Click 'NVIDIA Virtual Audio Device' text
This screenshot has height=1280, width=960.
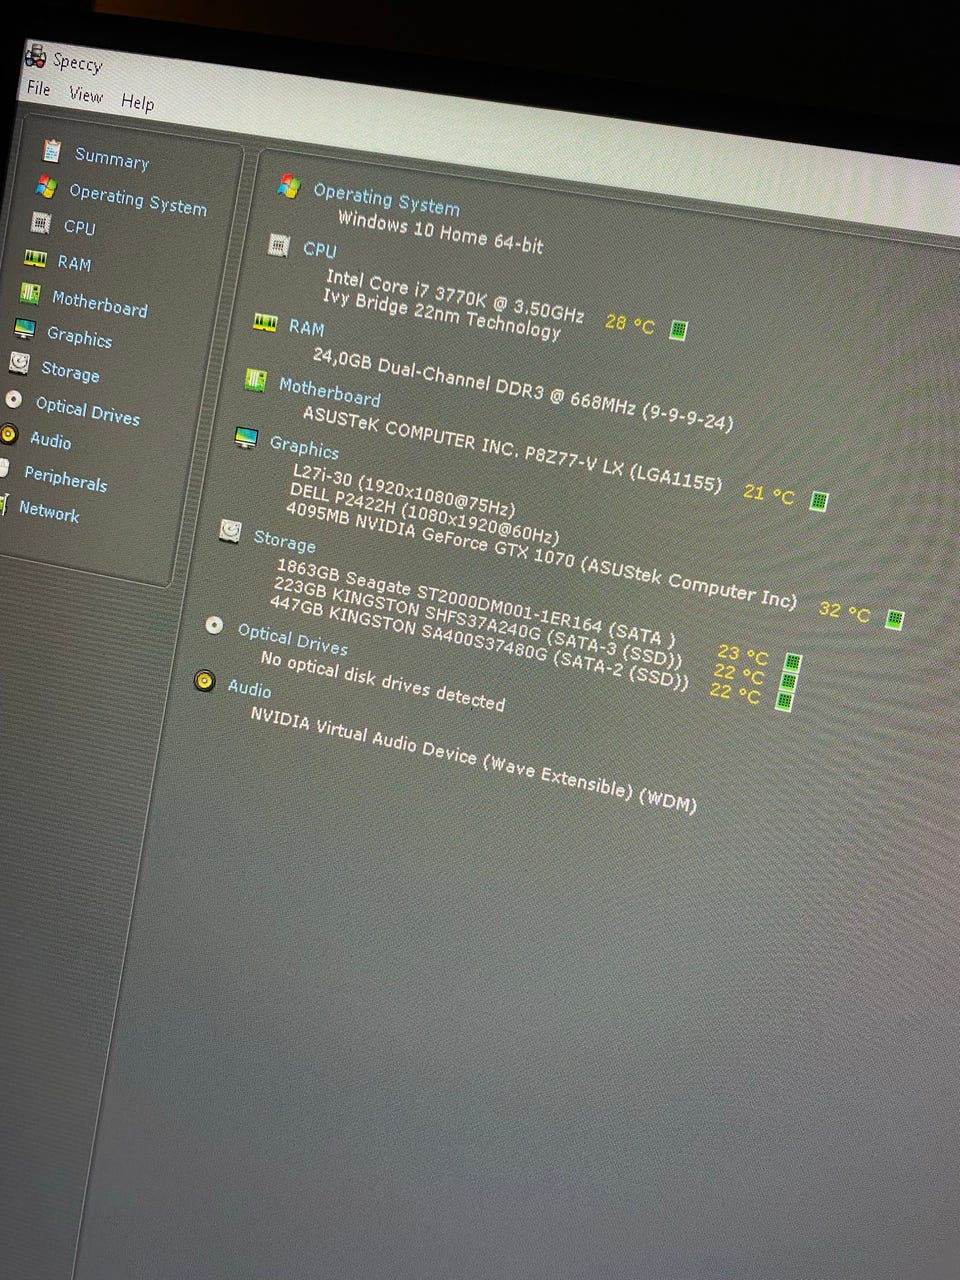tap(363, 735)
